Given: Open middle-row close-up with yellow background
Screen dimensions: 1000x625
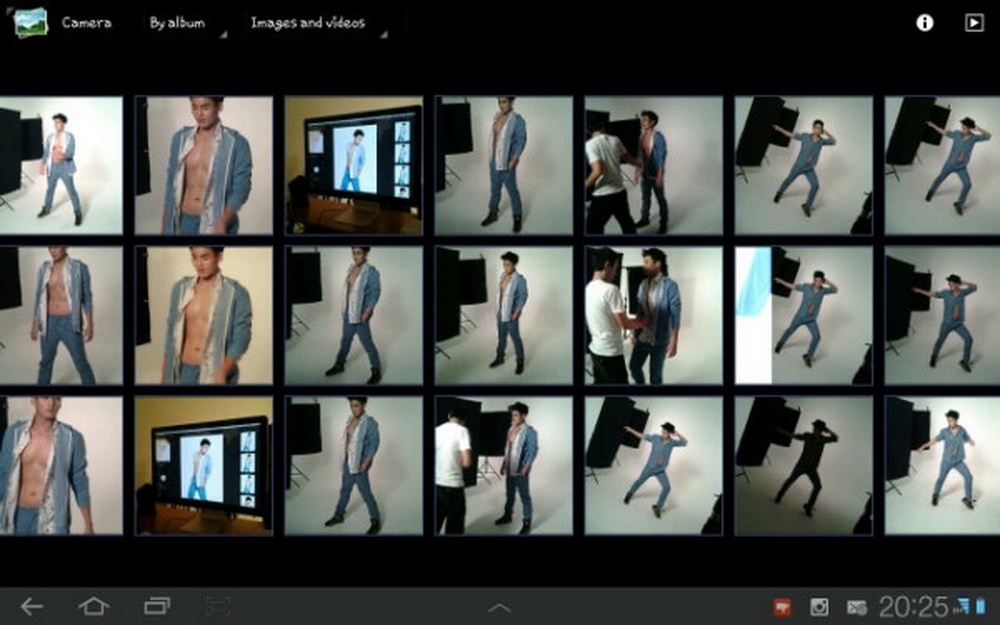Looking at the screenshot, I should (x=203, y=316).
